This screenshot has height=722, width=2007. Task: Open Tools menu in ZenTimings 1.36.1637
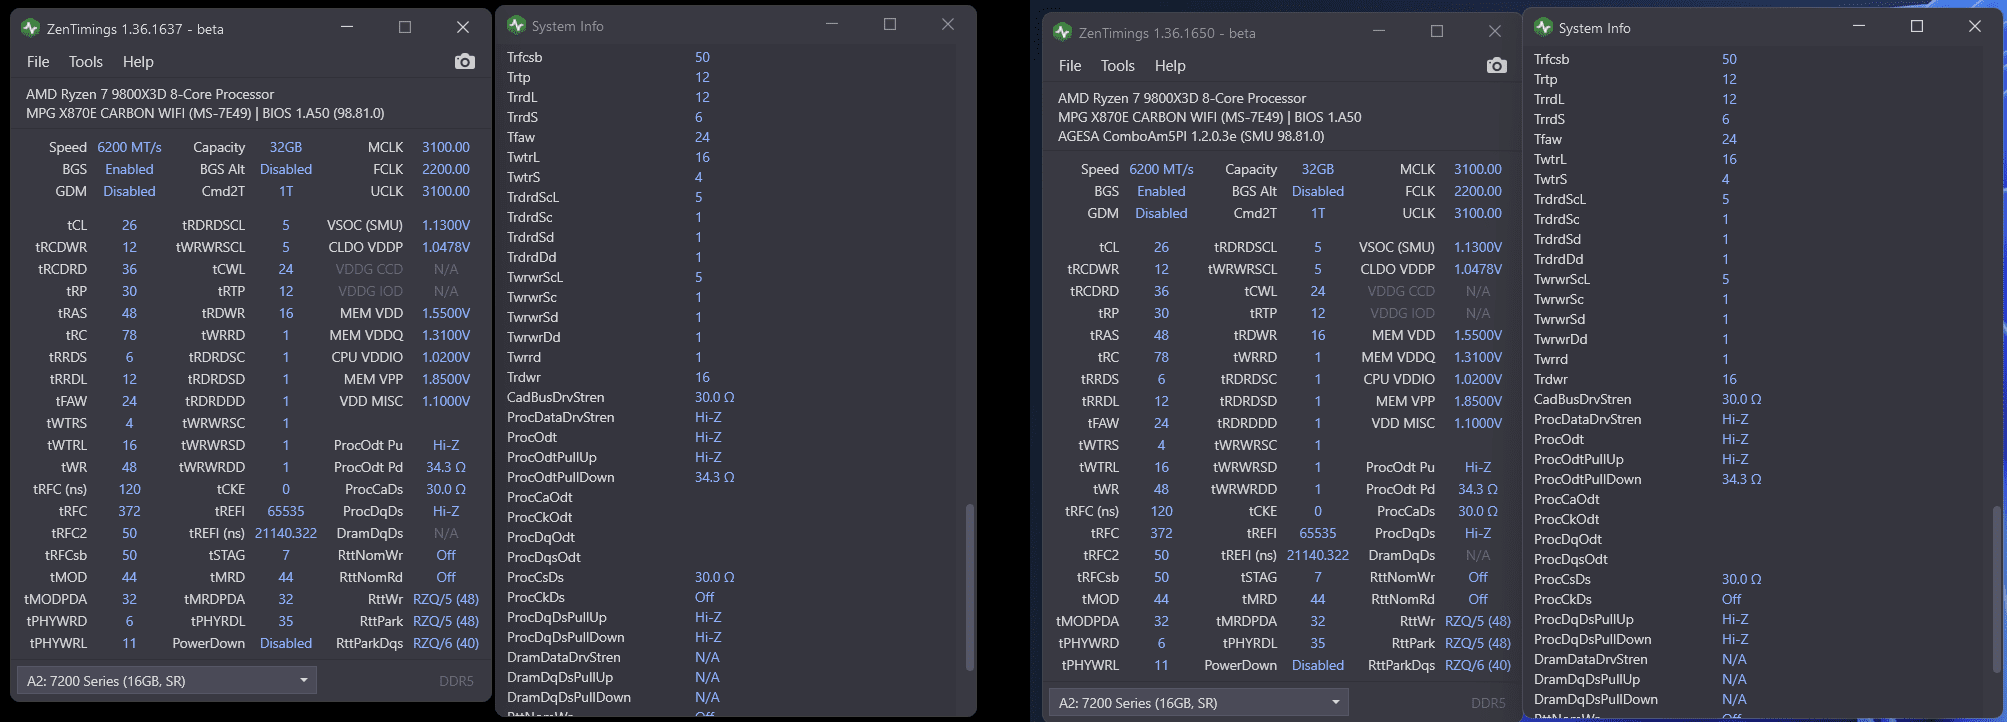86,62
